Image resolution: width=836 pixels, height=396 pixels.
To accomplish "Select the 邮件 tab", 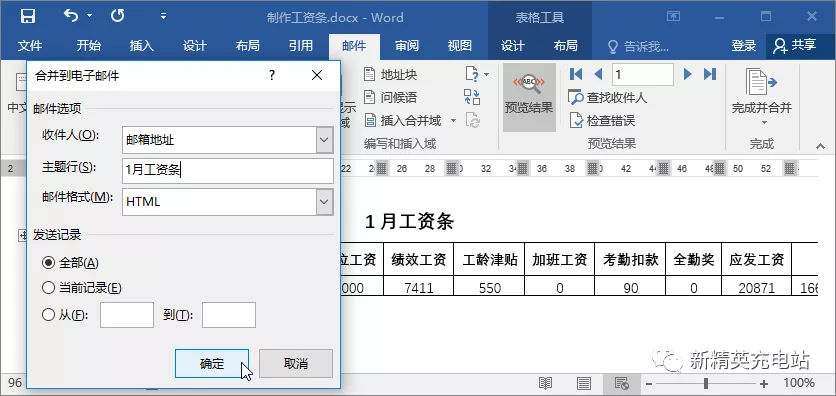I will tap(354, 46).
